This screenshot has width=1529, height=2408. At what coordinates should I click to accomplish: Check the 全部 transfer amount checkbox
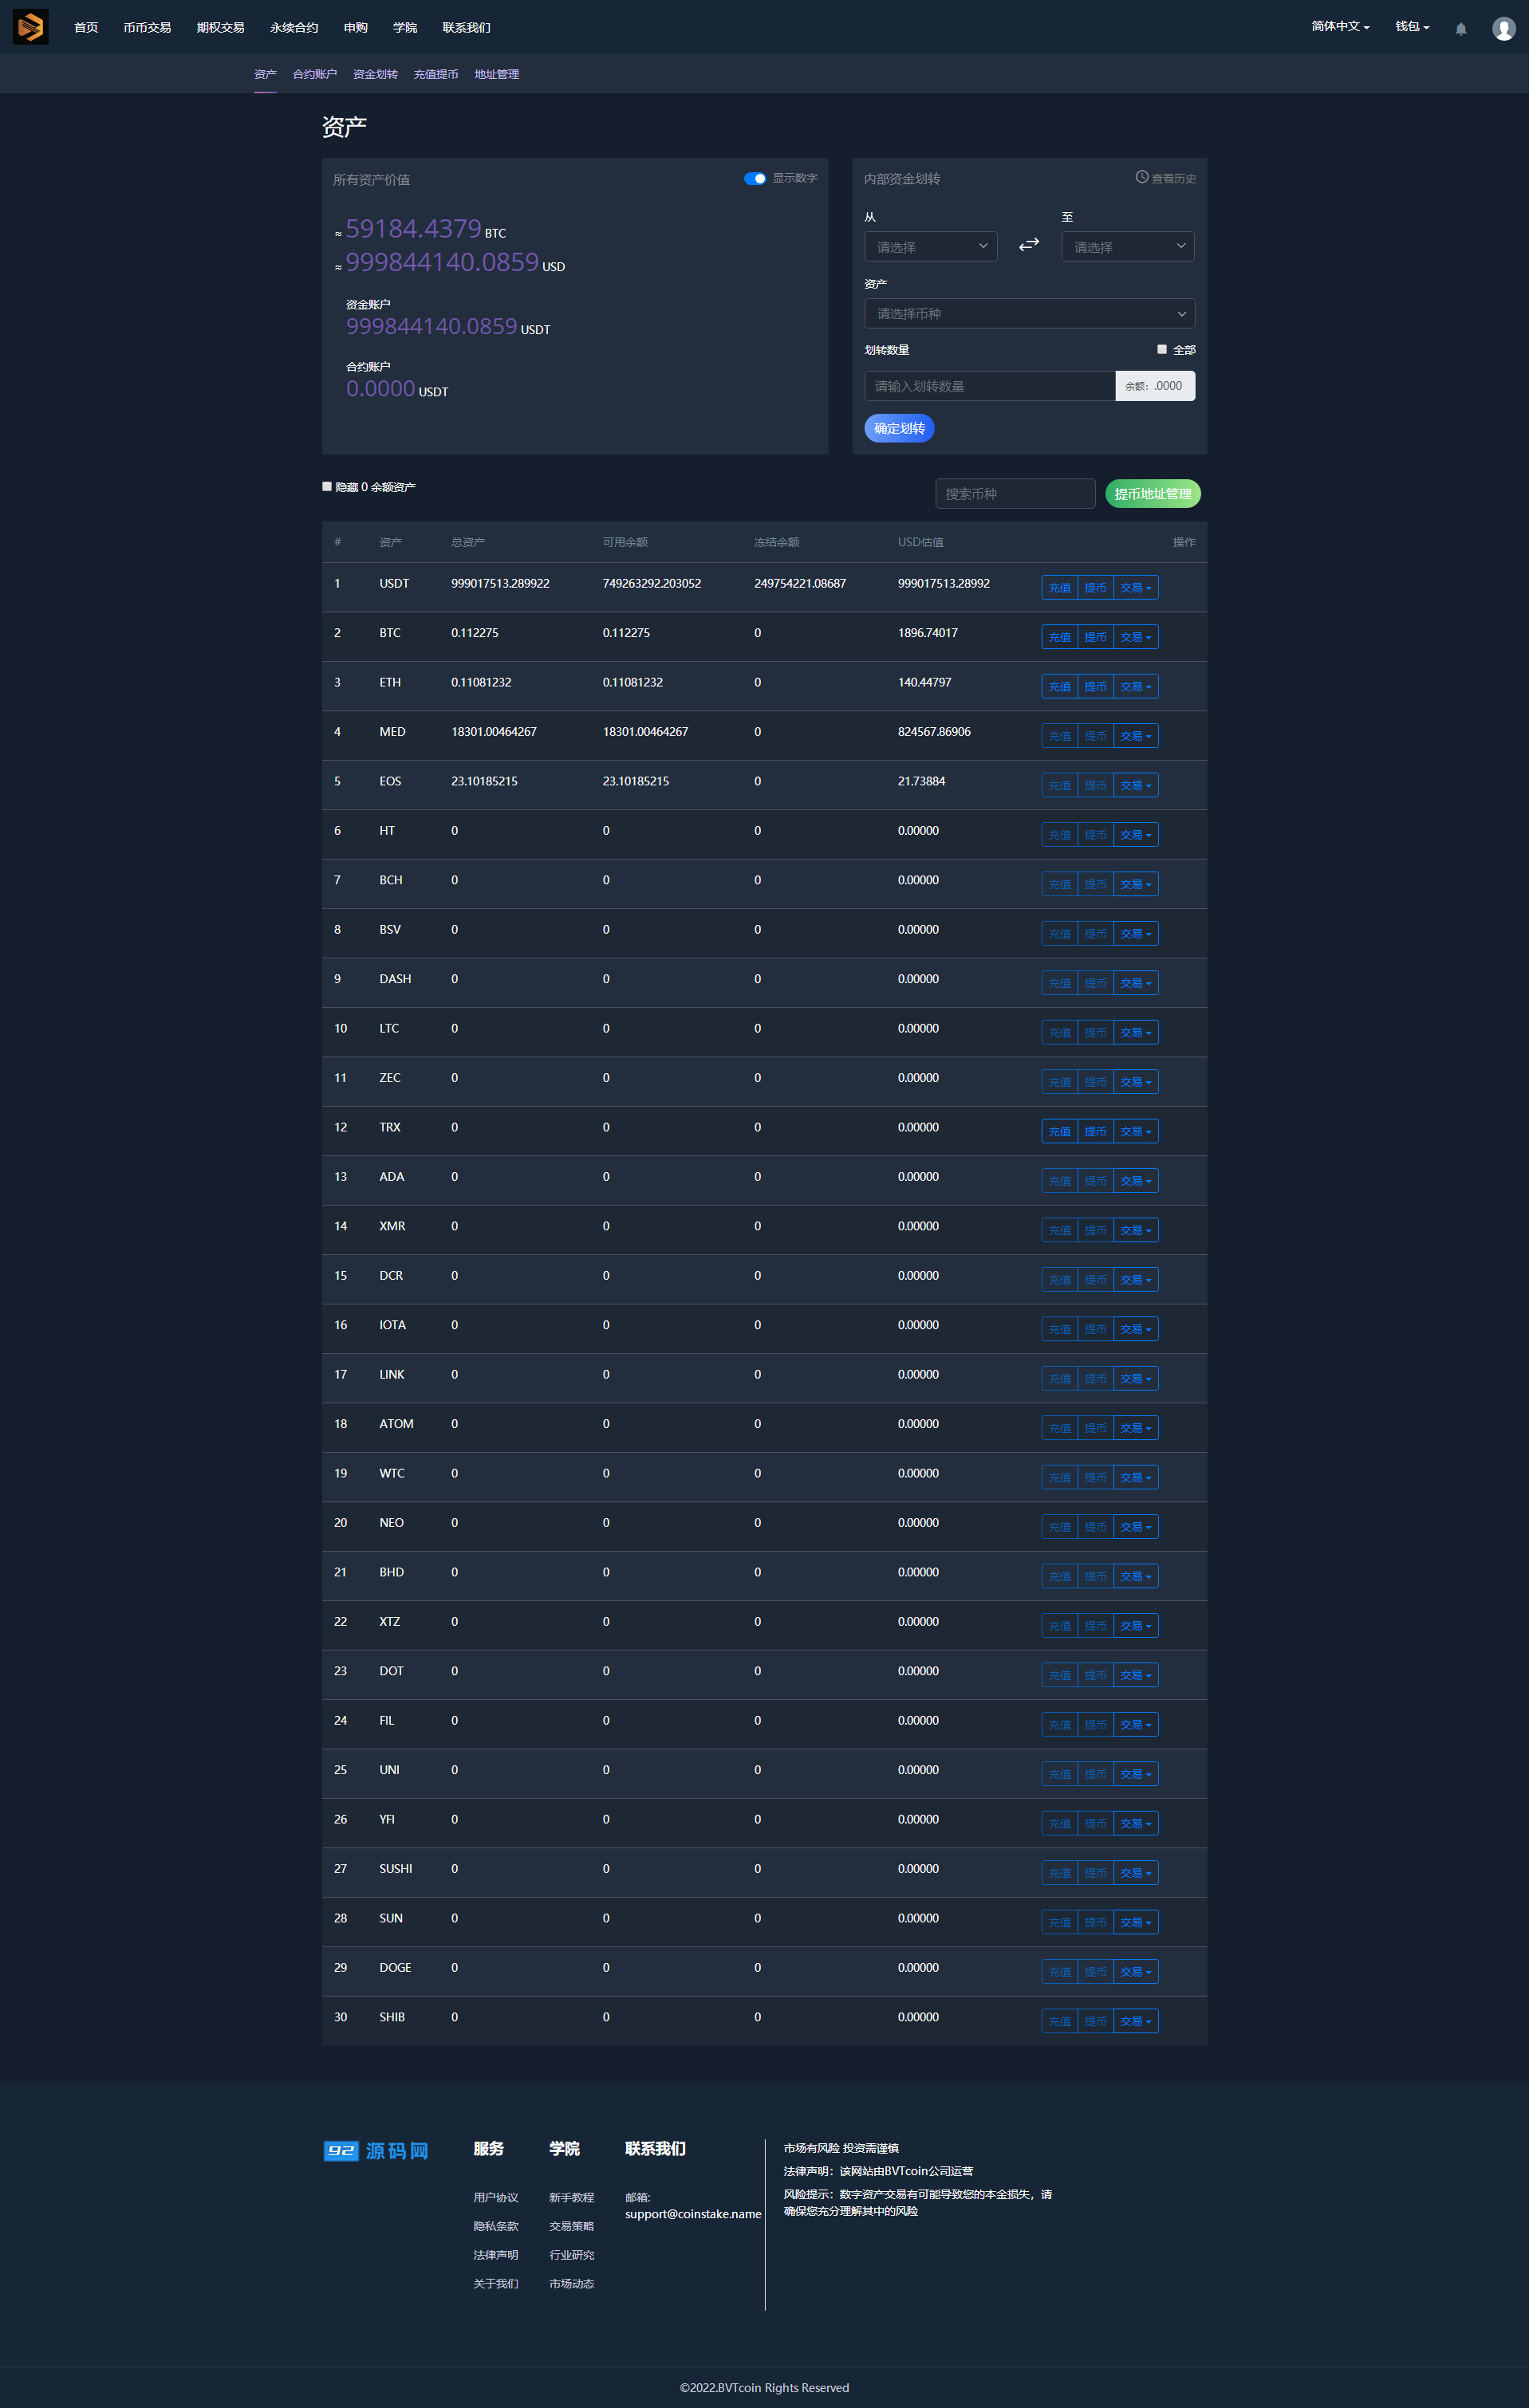1162,349
